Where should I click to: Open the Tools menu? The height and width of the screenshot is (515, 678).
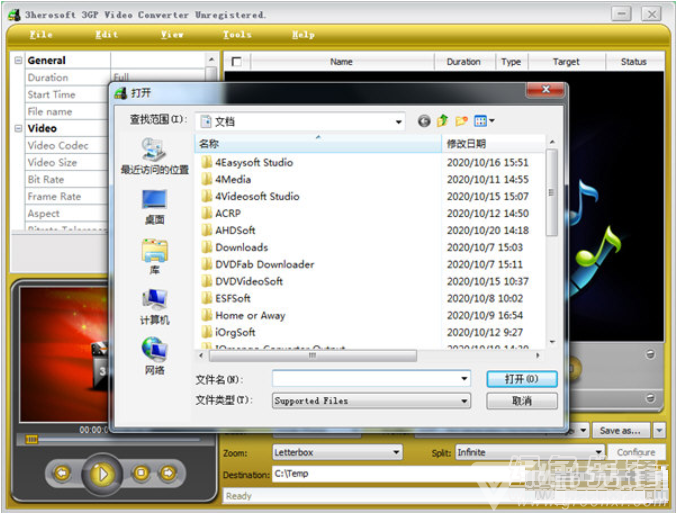tap(237, 34)
